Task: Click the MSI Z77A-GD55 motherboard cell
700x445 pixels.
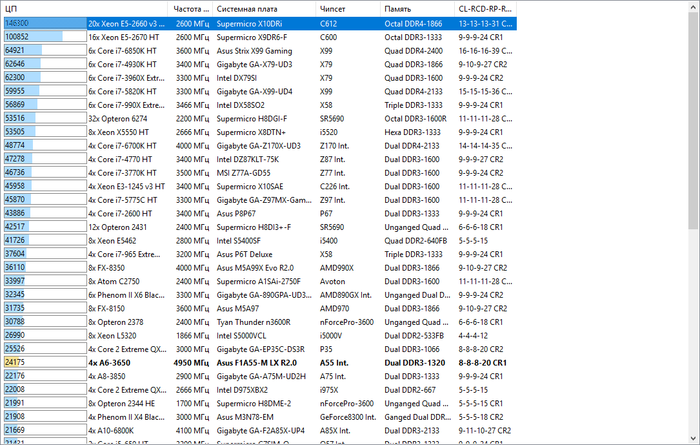Action: click(x=243, y=173)
